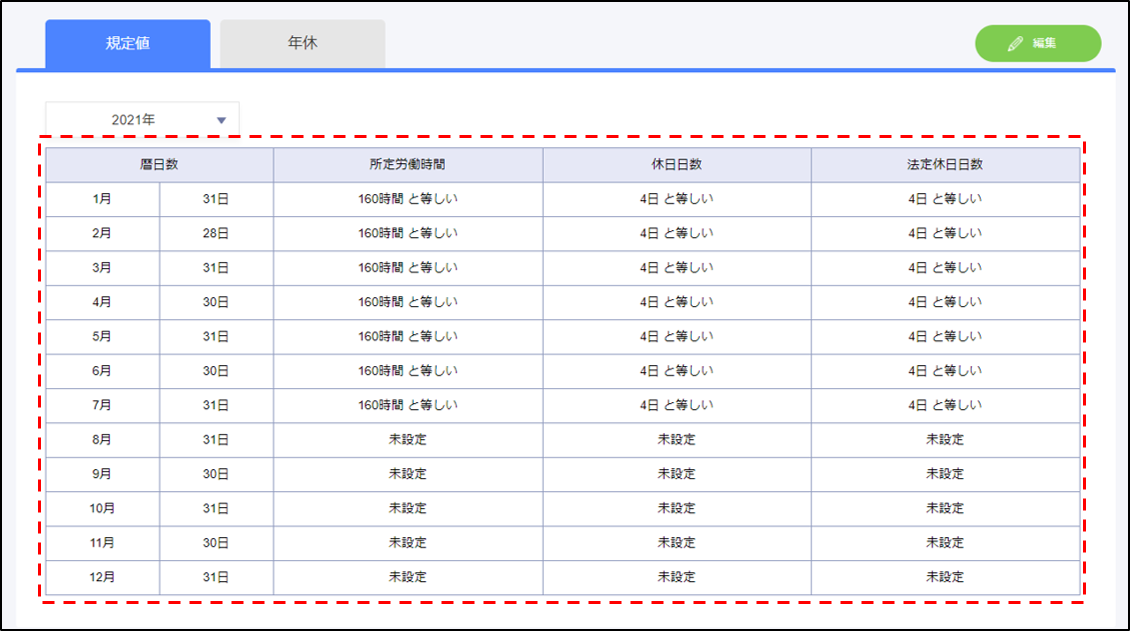
Task: Switch to the 規定値 tab
Action: click(x=128, y=44)
